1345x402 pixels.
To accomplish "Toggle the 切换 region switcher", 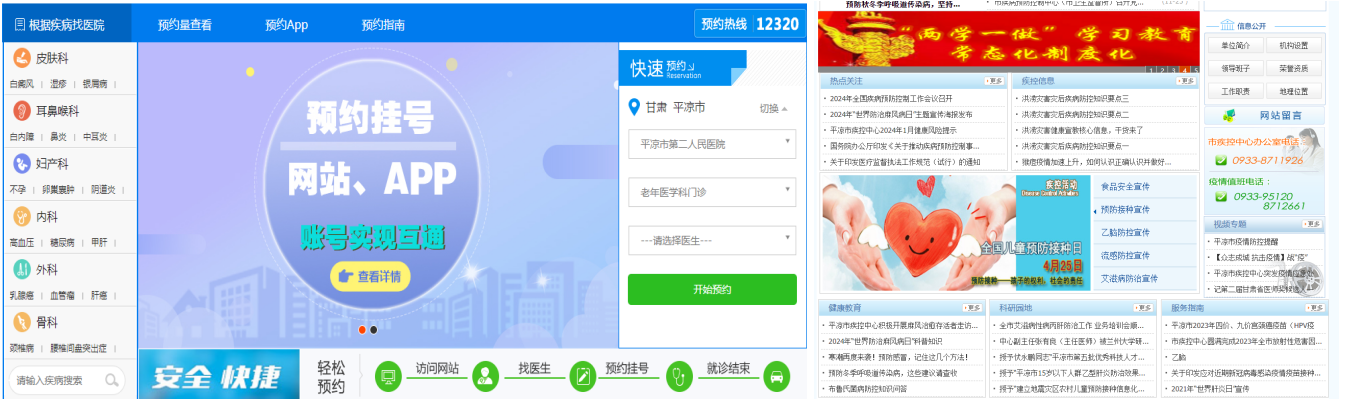I will 773,108.
